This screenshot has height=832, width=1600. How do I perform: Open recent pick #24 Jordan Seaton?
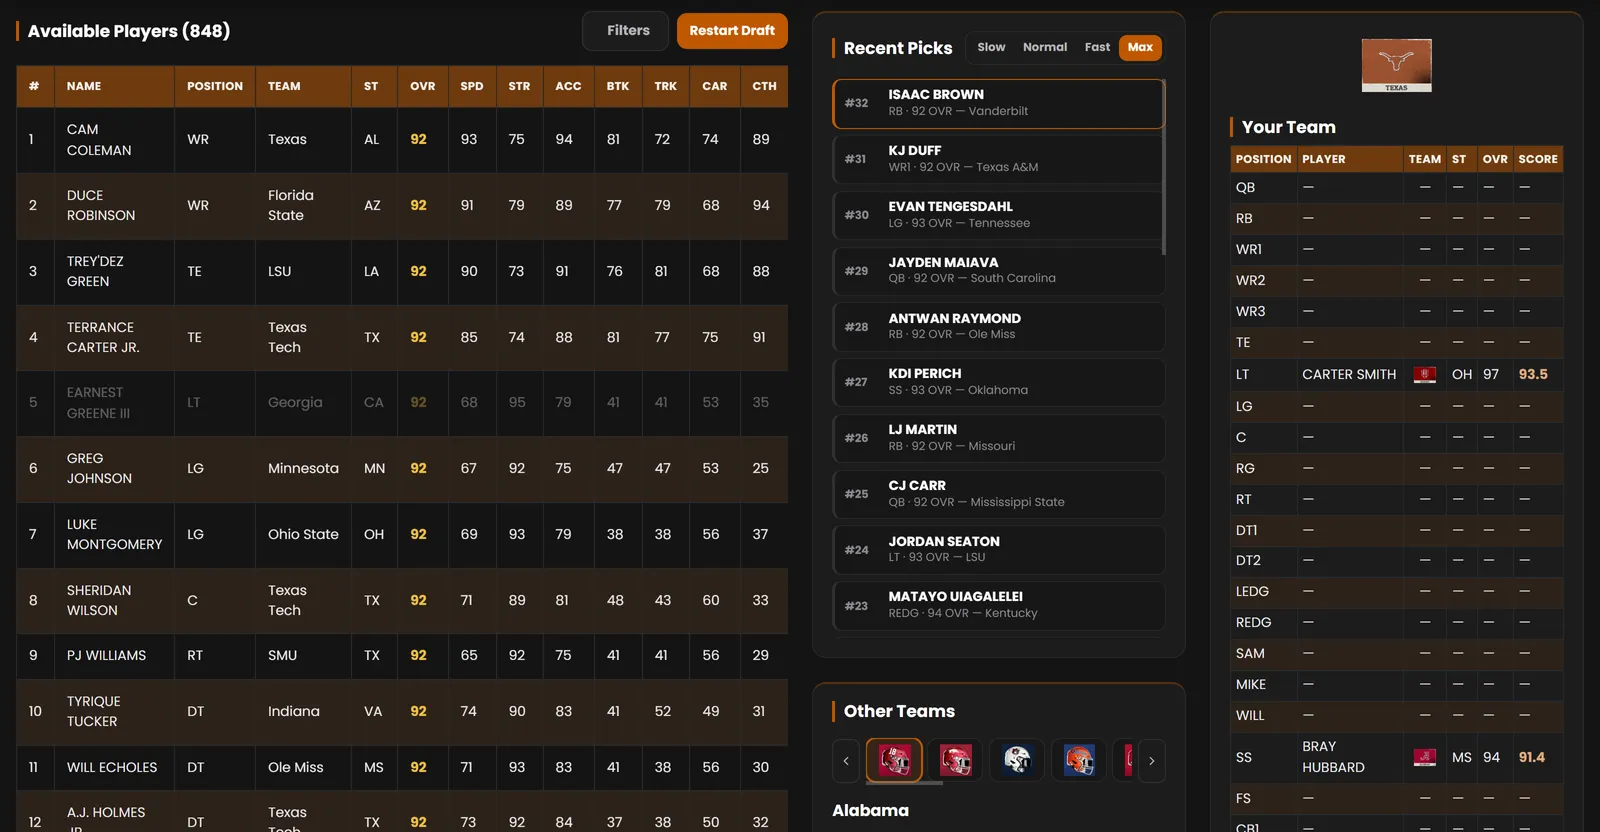click(x=998, y=550)
